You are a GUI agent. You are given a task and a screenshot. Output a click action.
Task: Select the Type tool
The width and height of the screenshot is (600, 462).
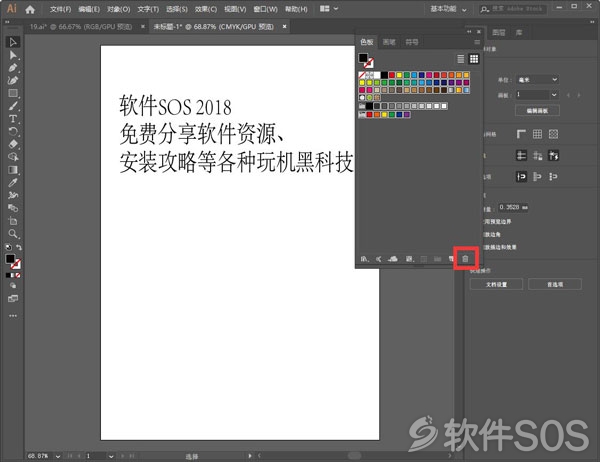13,119
